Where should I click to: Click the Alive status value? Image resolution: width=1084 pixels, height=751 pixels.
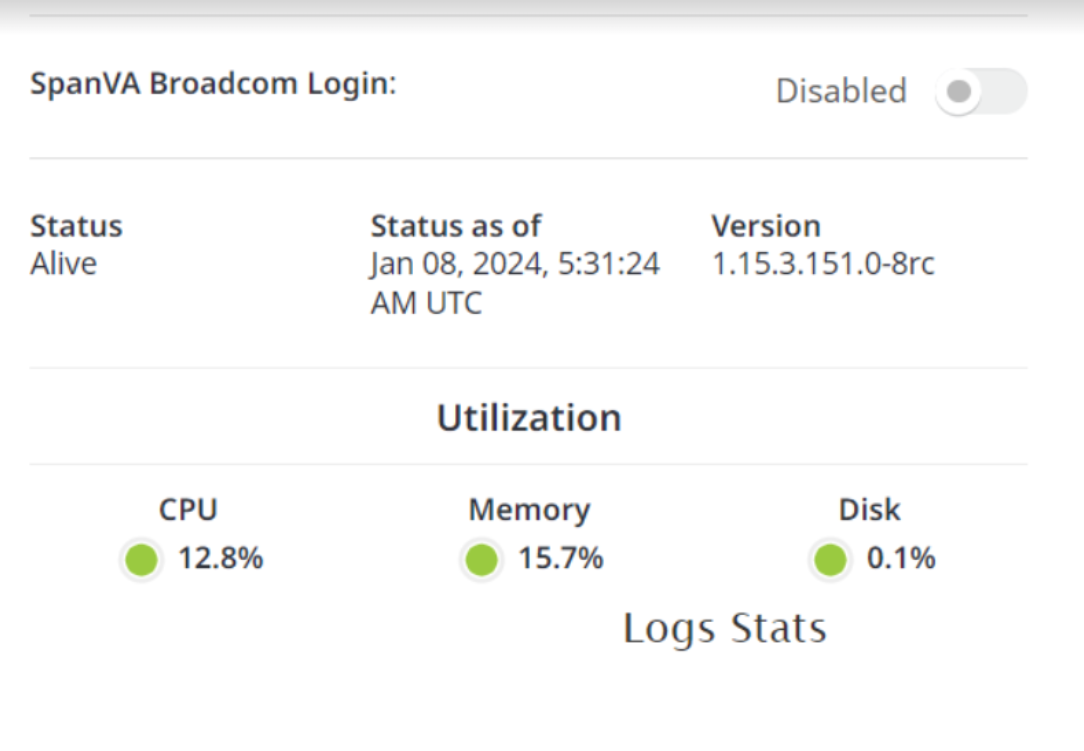(x=63, y=264)
